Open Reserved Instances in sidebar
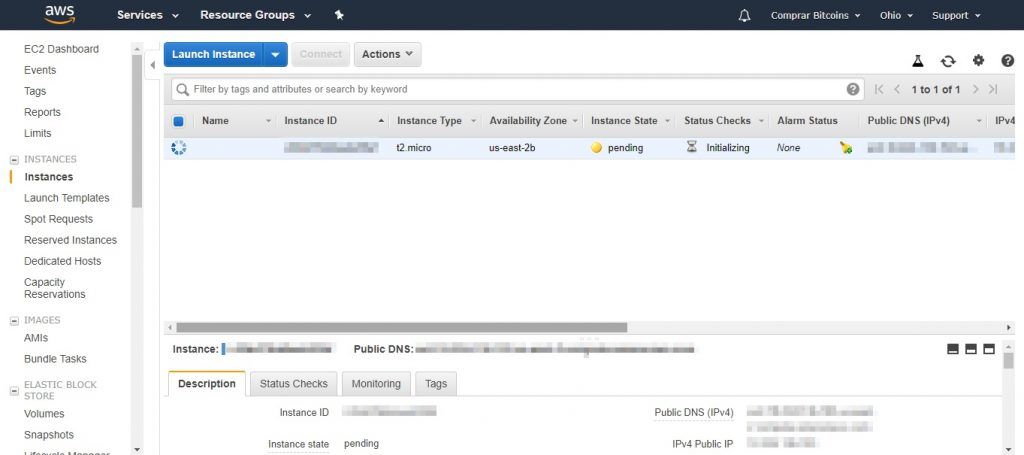Screen dimensions: 1024x455 (x=71, y=240)
